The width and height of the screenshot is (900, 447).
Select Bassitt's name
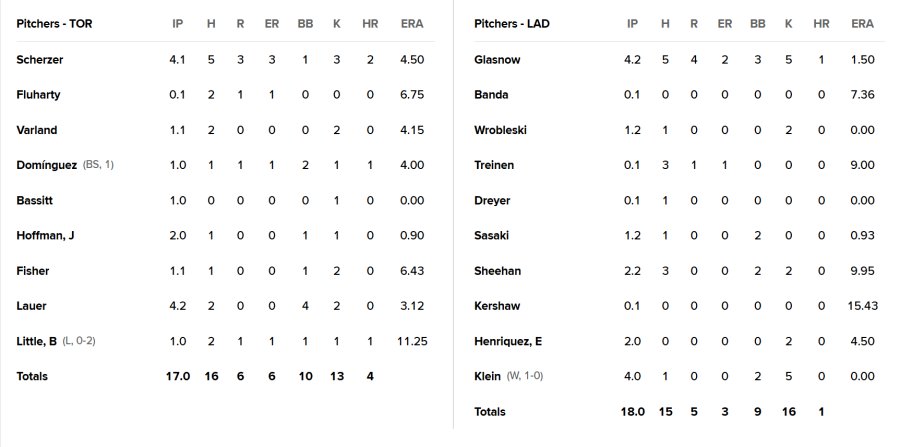[x=34, y=201]
